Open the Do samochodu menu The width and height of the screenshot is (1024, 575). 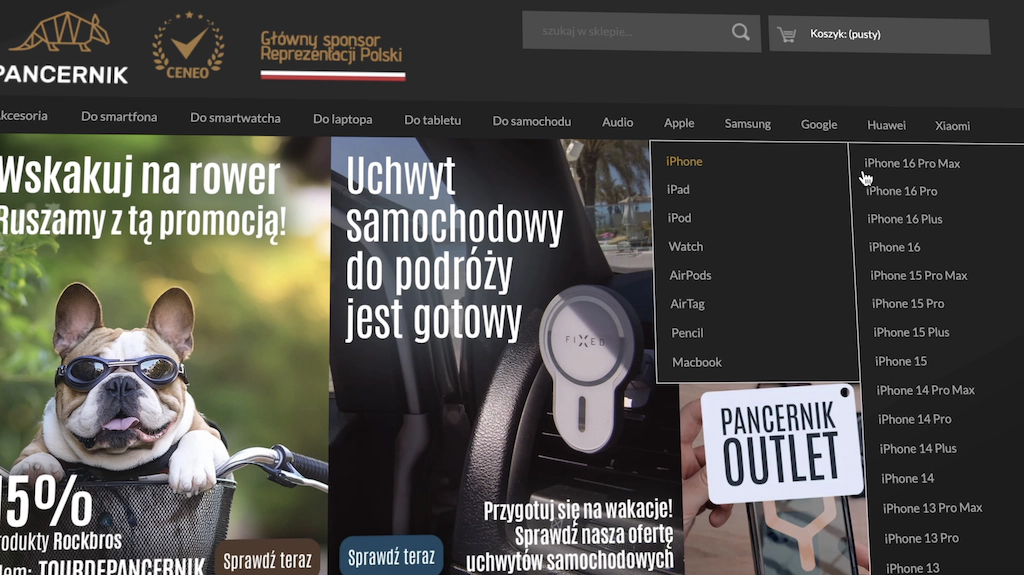pos(532,122)
